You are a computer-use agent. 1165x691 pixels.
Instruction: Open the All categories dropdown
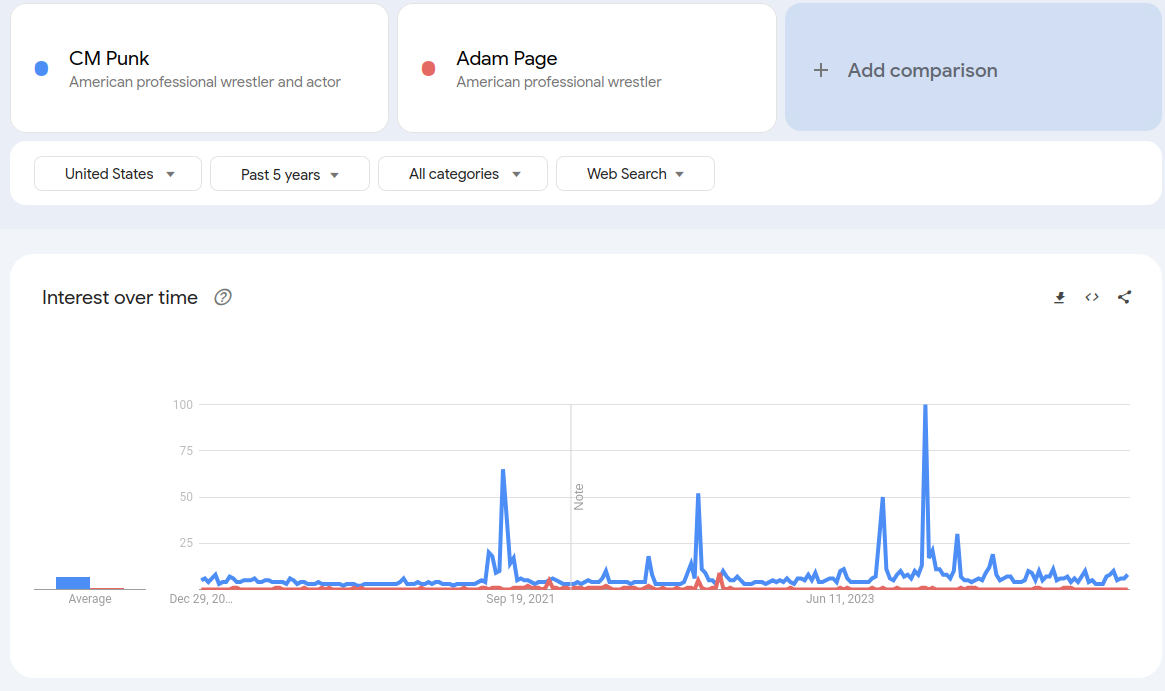(x=463, y=174)
